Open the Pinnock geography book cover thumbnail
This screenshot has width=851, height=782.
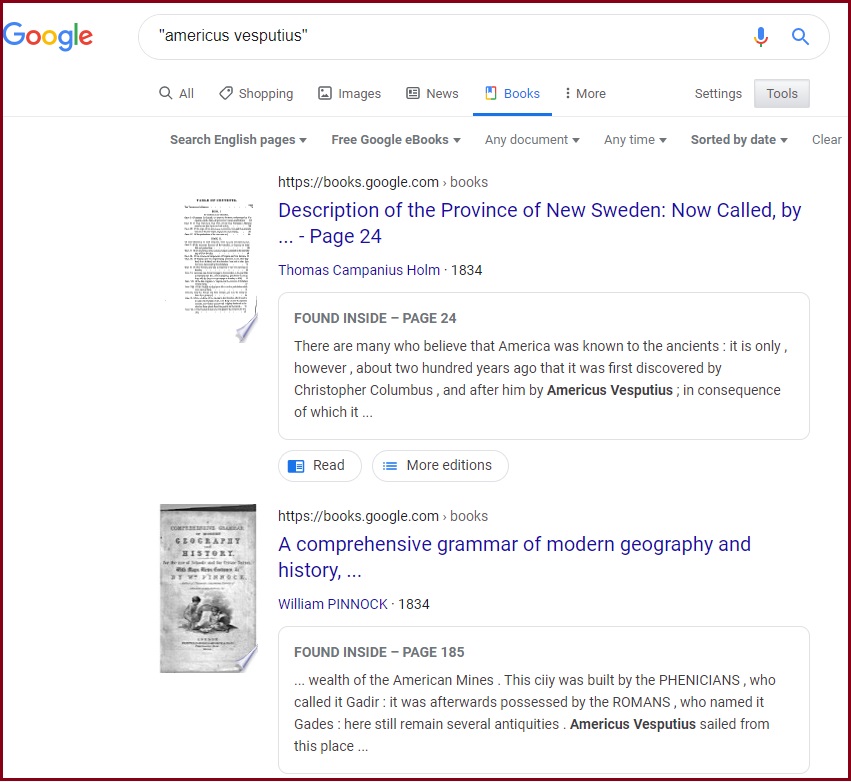point(208,588)
